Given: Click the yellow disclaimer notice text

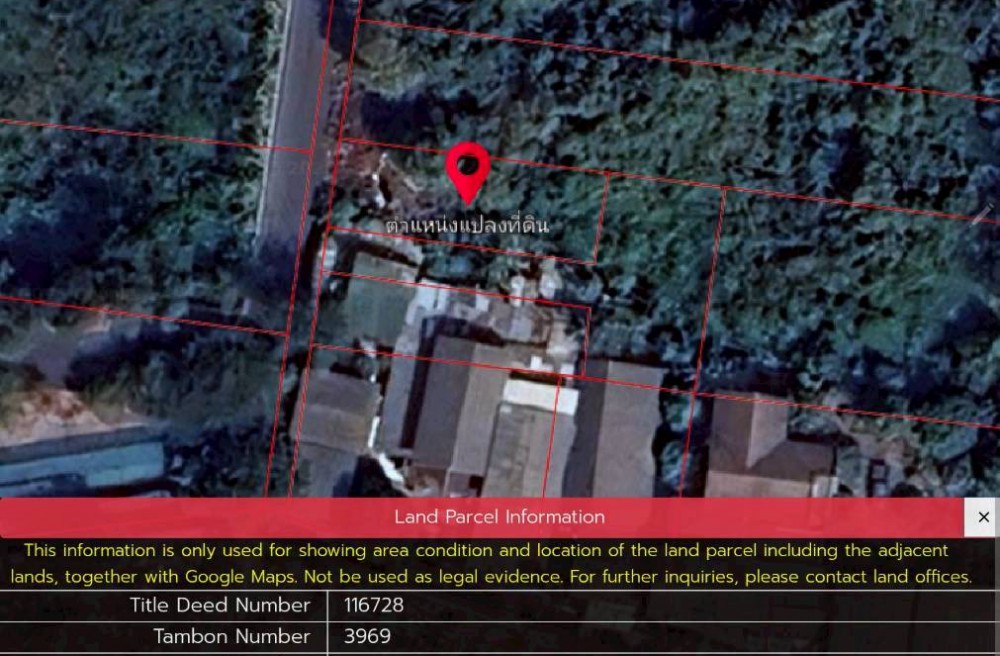Looking at the screenshot, I should coord(490,564).
